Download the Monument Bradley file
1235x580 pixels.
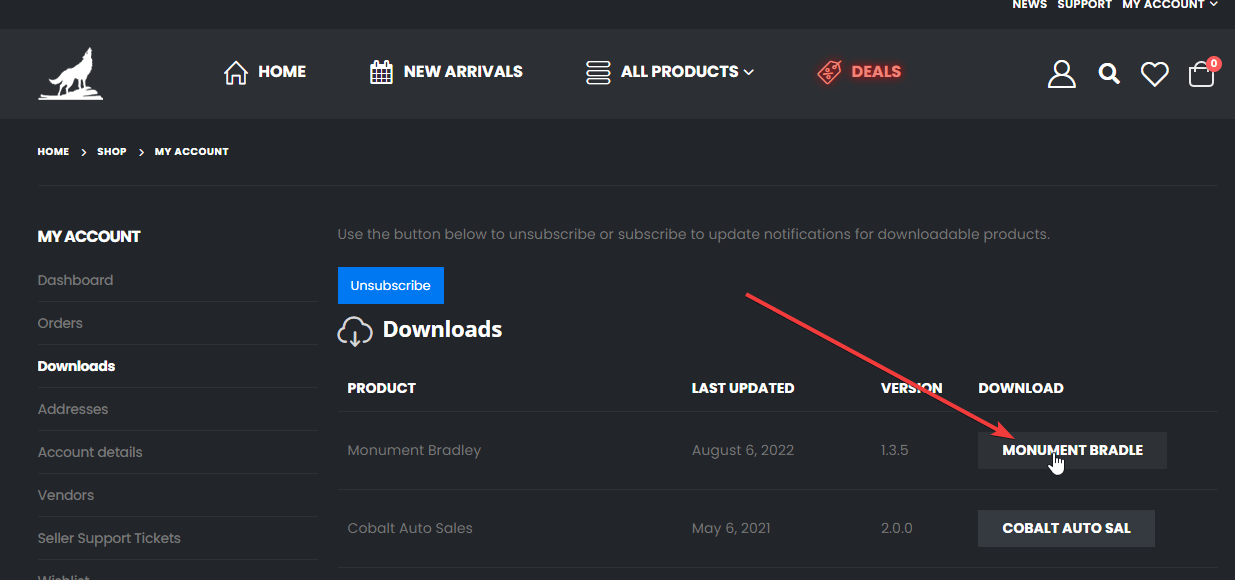1072,450
